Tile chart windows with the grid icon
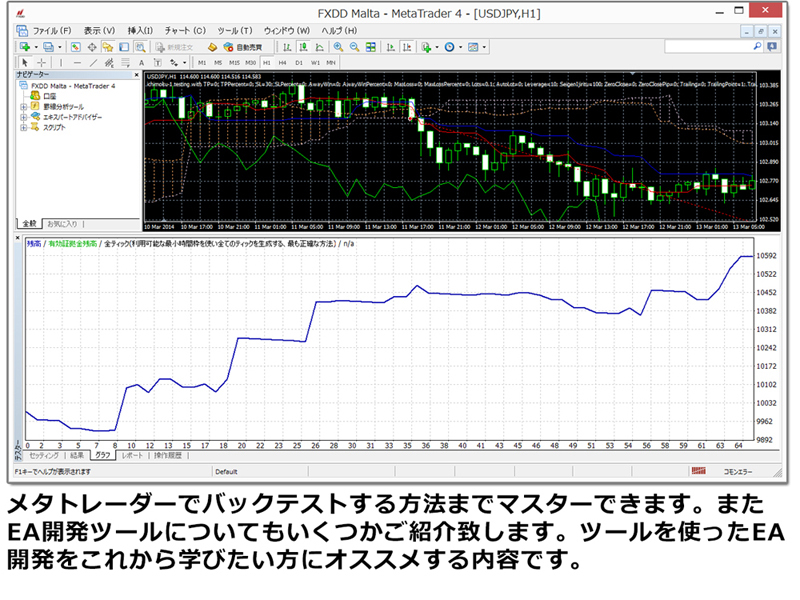This screenshot has width=800, height=600. click(x=371, y=47)
